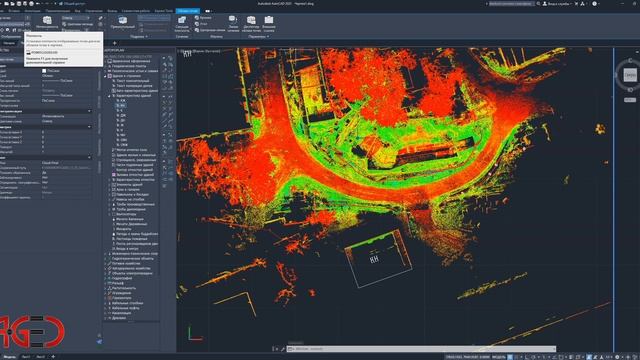Click the 'Центровая линия' extract centerline tool

[x=210, y=30]
